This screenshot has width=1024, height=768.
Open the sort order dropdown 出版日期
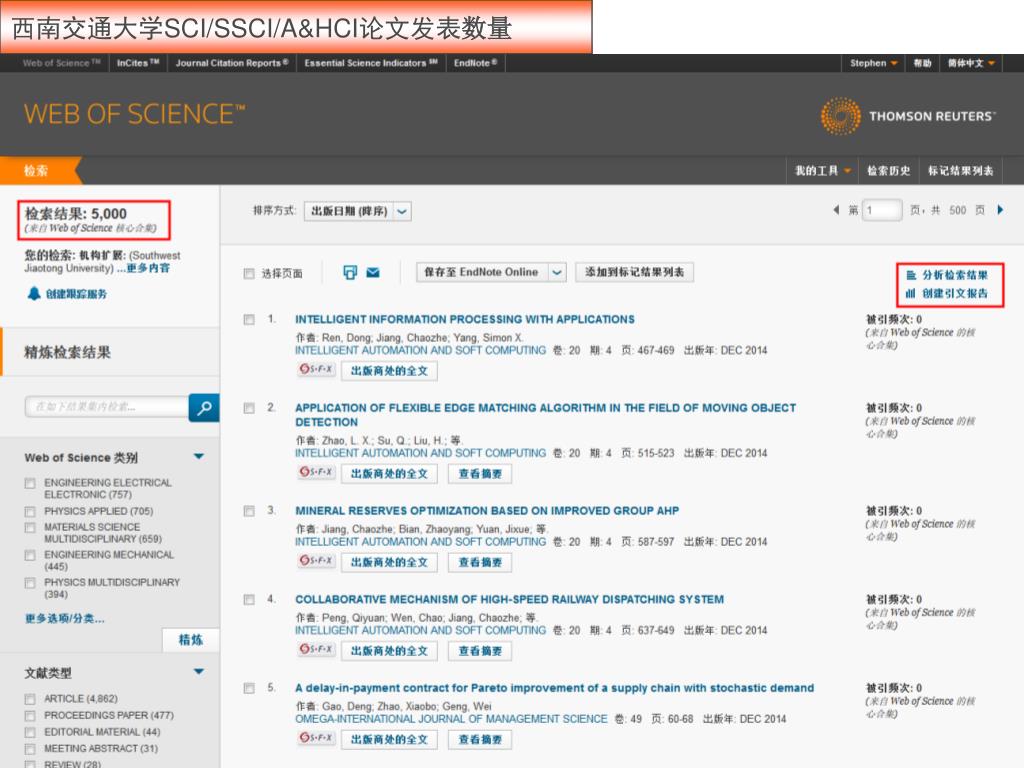(x=358, y=212)
